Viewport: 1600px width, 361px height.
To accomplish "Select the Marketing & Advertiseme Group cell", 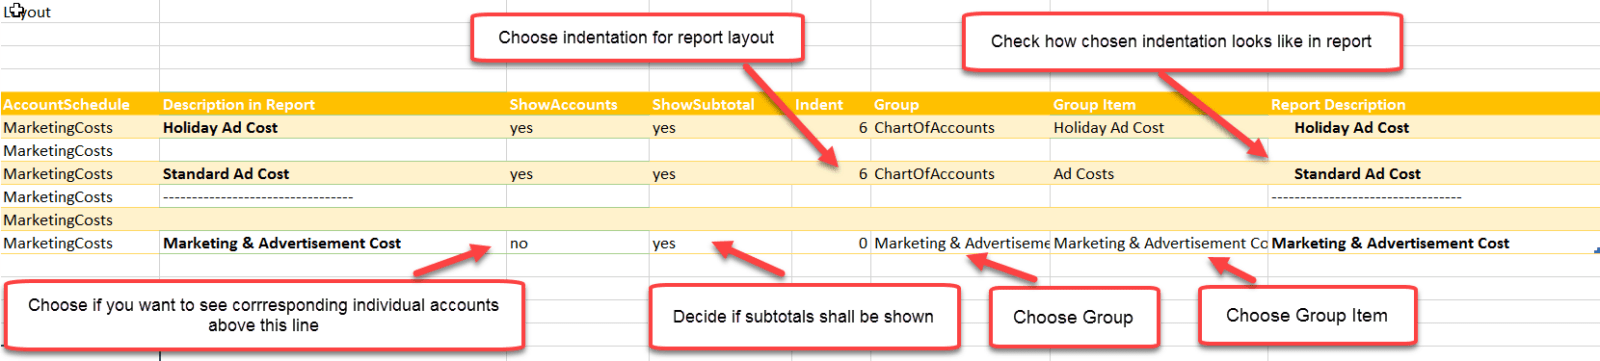I will (x=961, y=243).
